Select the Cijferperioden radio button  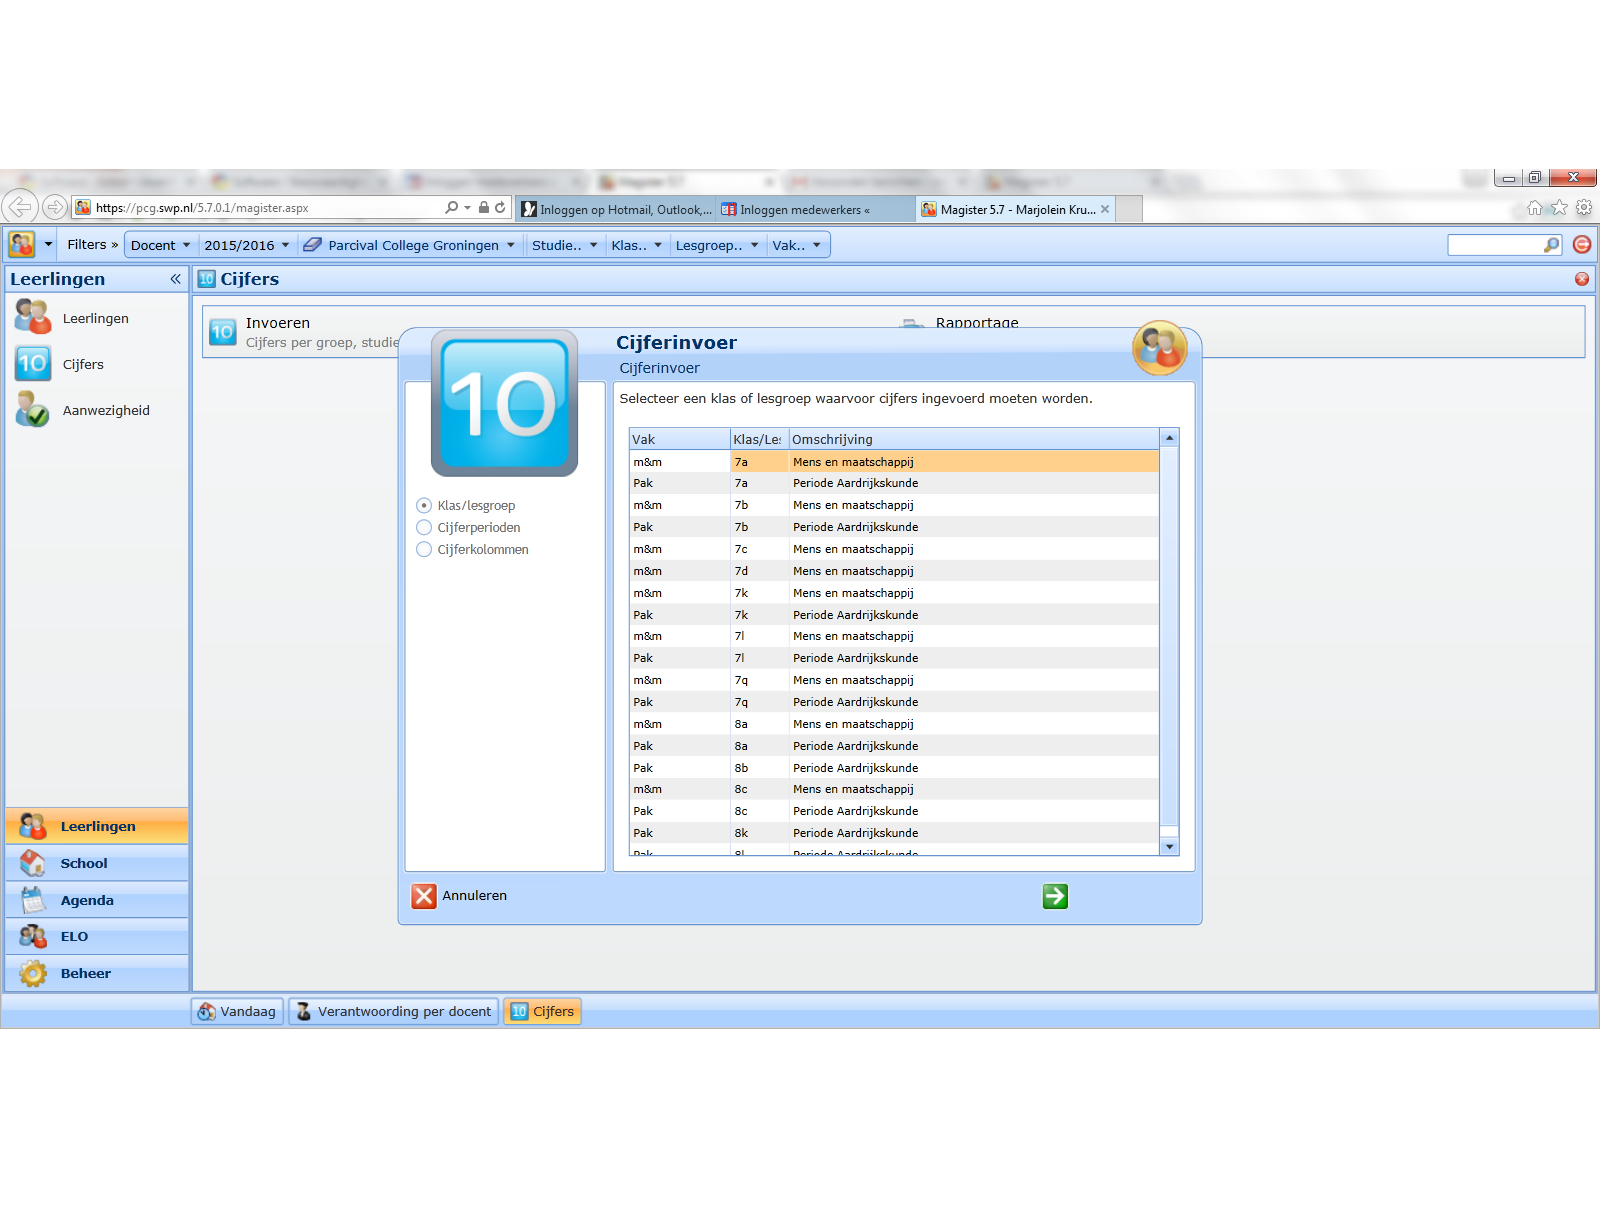pyautogui.click(x=424, y=528)
